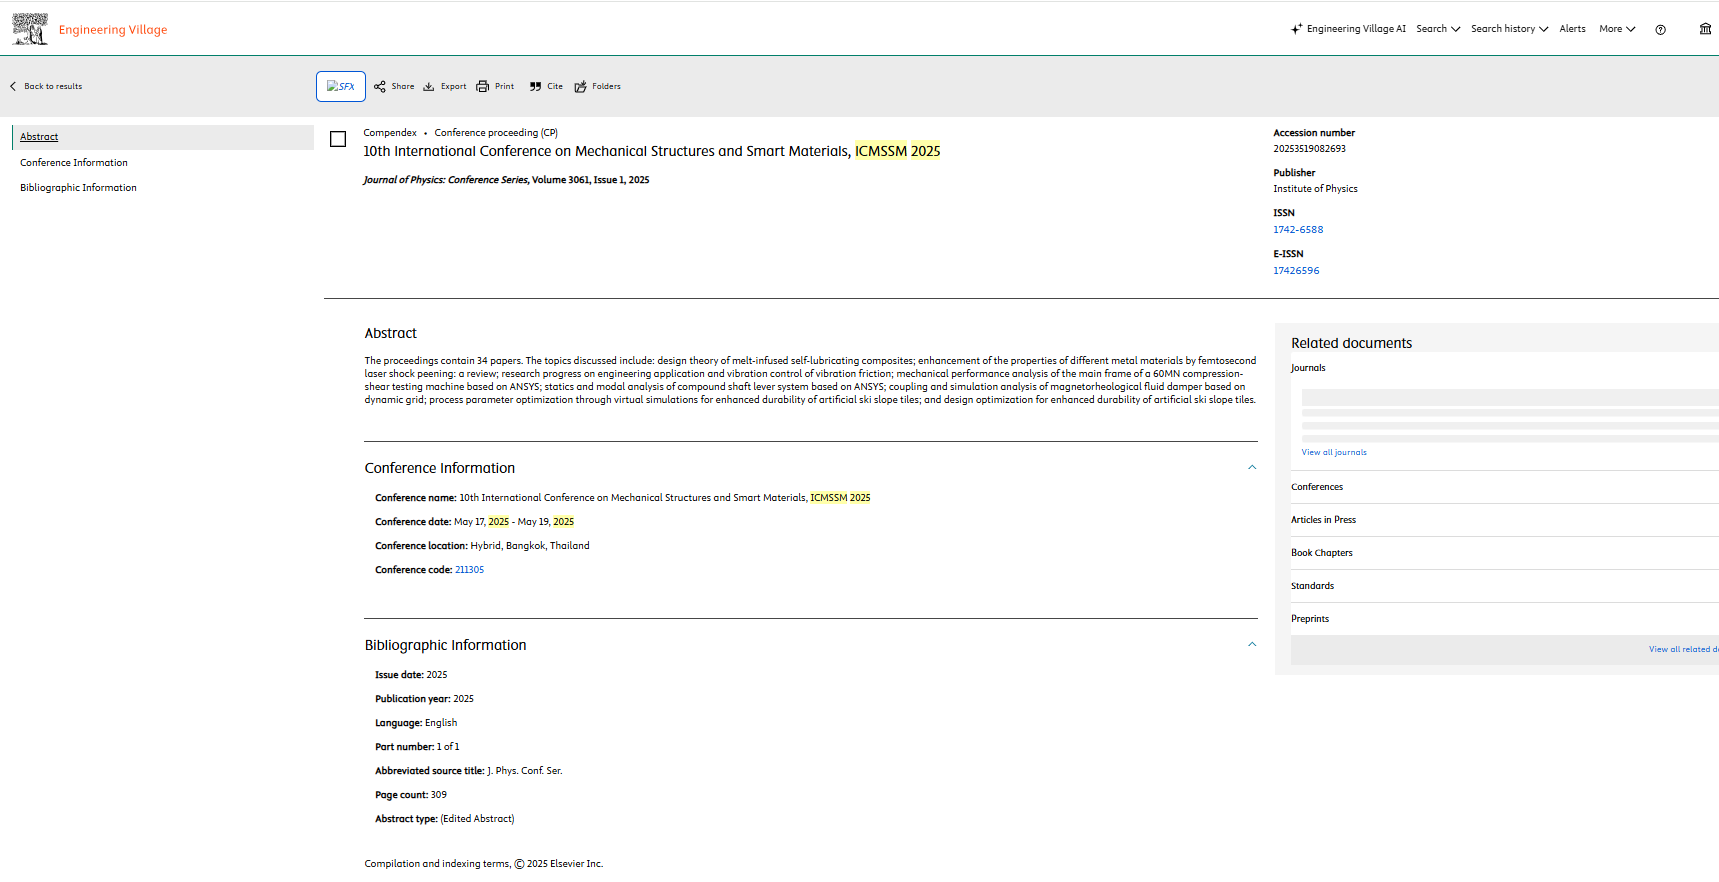Click the Export download icon

(429, 87)
